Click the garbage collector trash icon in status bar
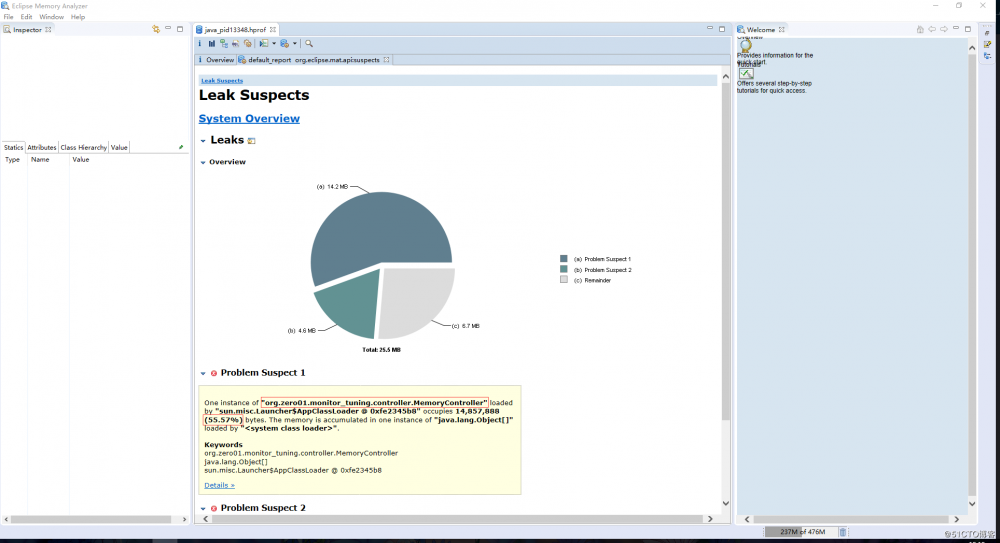 tap(842, 532)
